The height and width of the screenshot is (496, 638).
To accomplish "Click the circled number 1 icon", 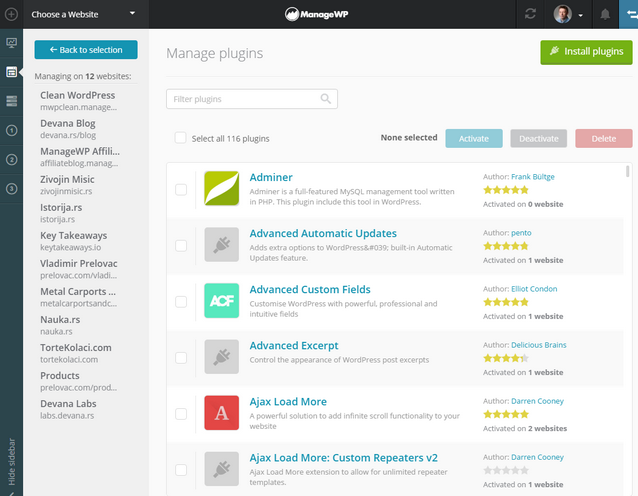I will [11, 131].
